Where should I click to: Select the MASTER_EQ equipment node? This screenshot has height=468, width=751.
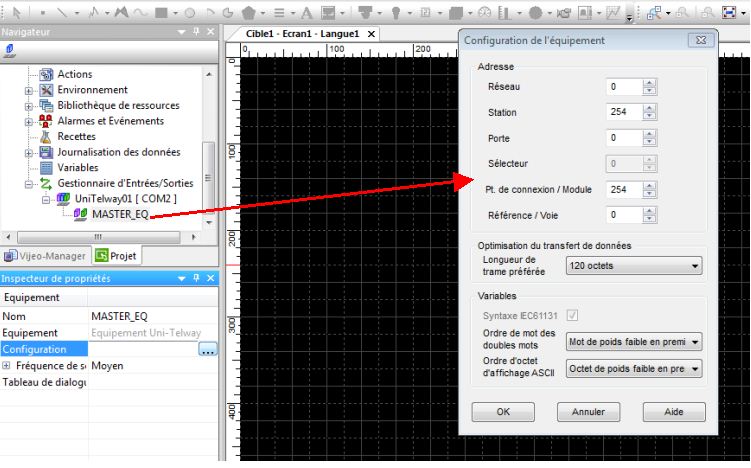[119, 214]
